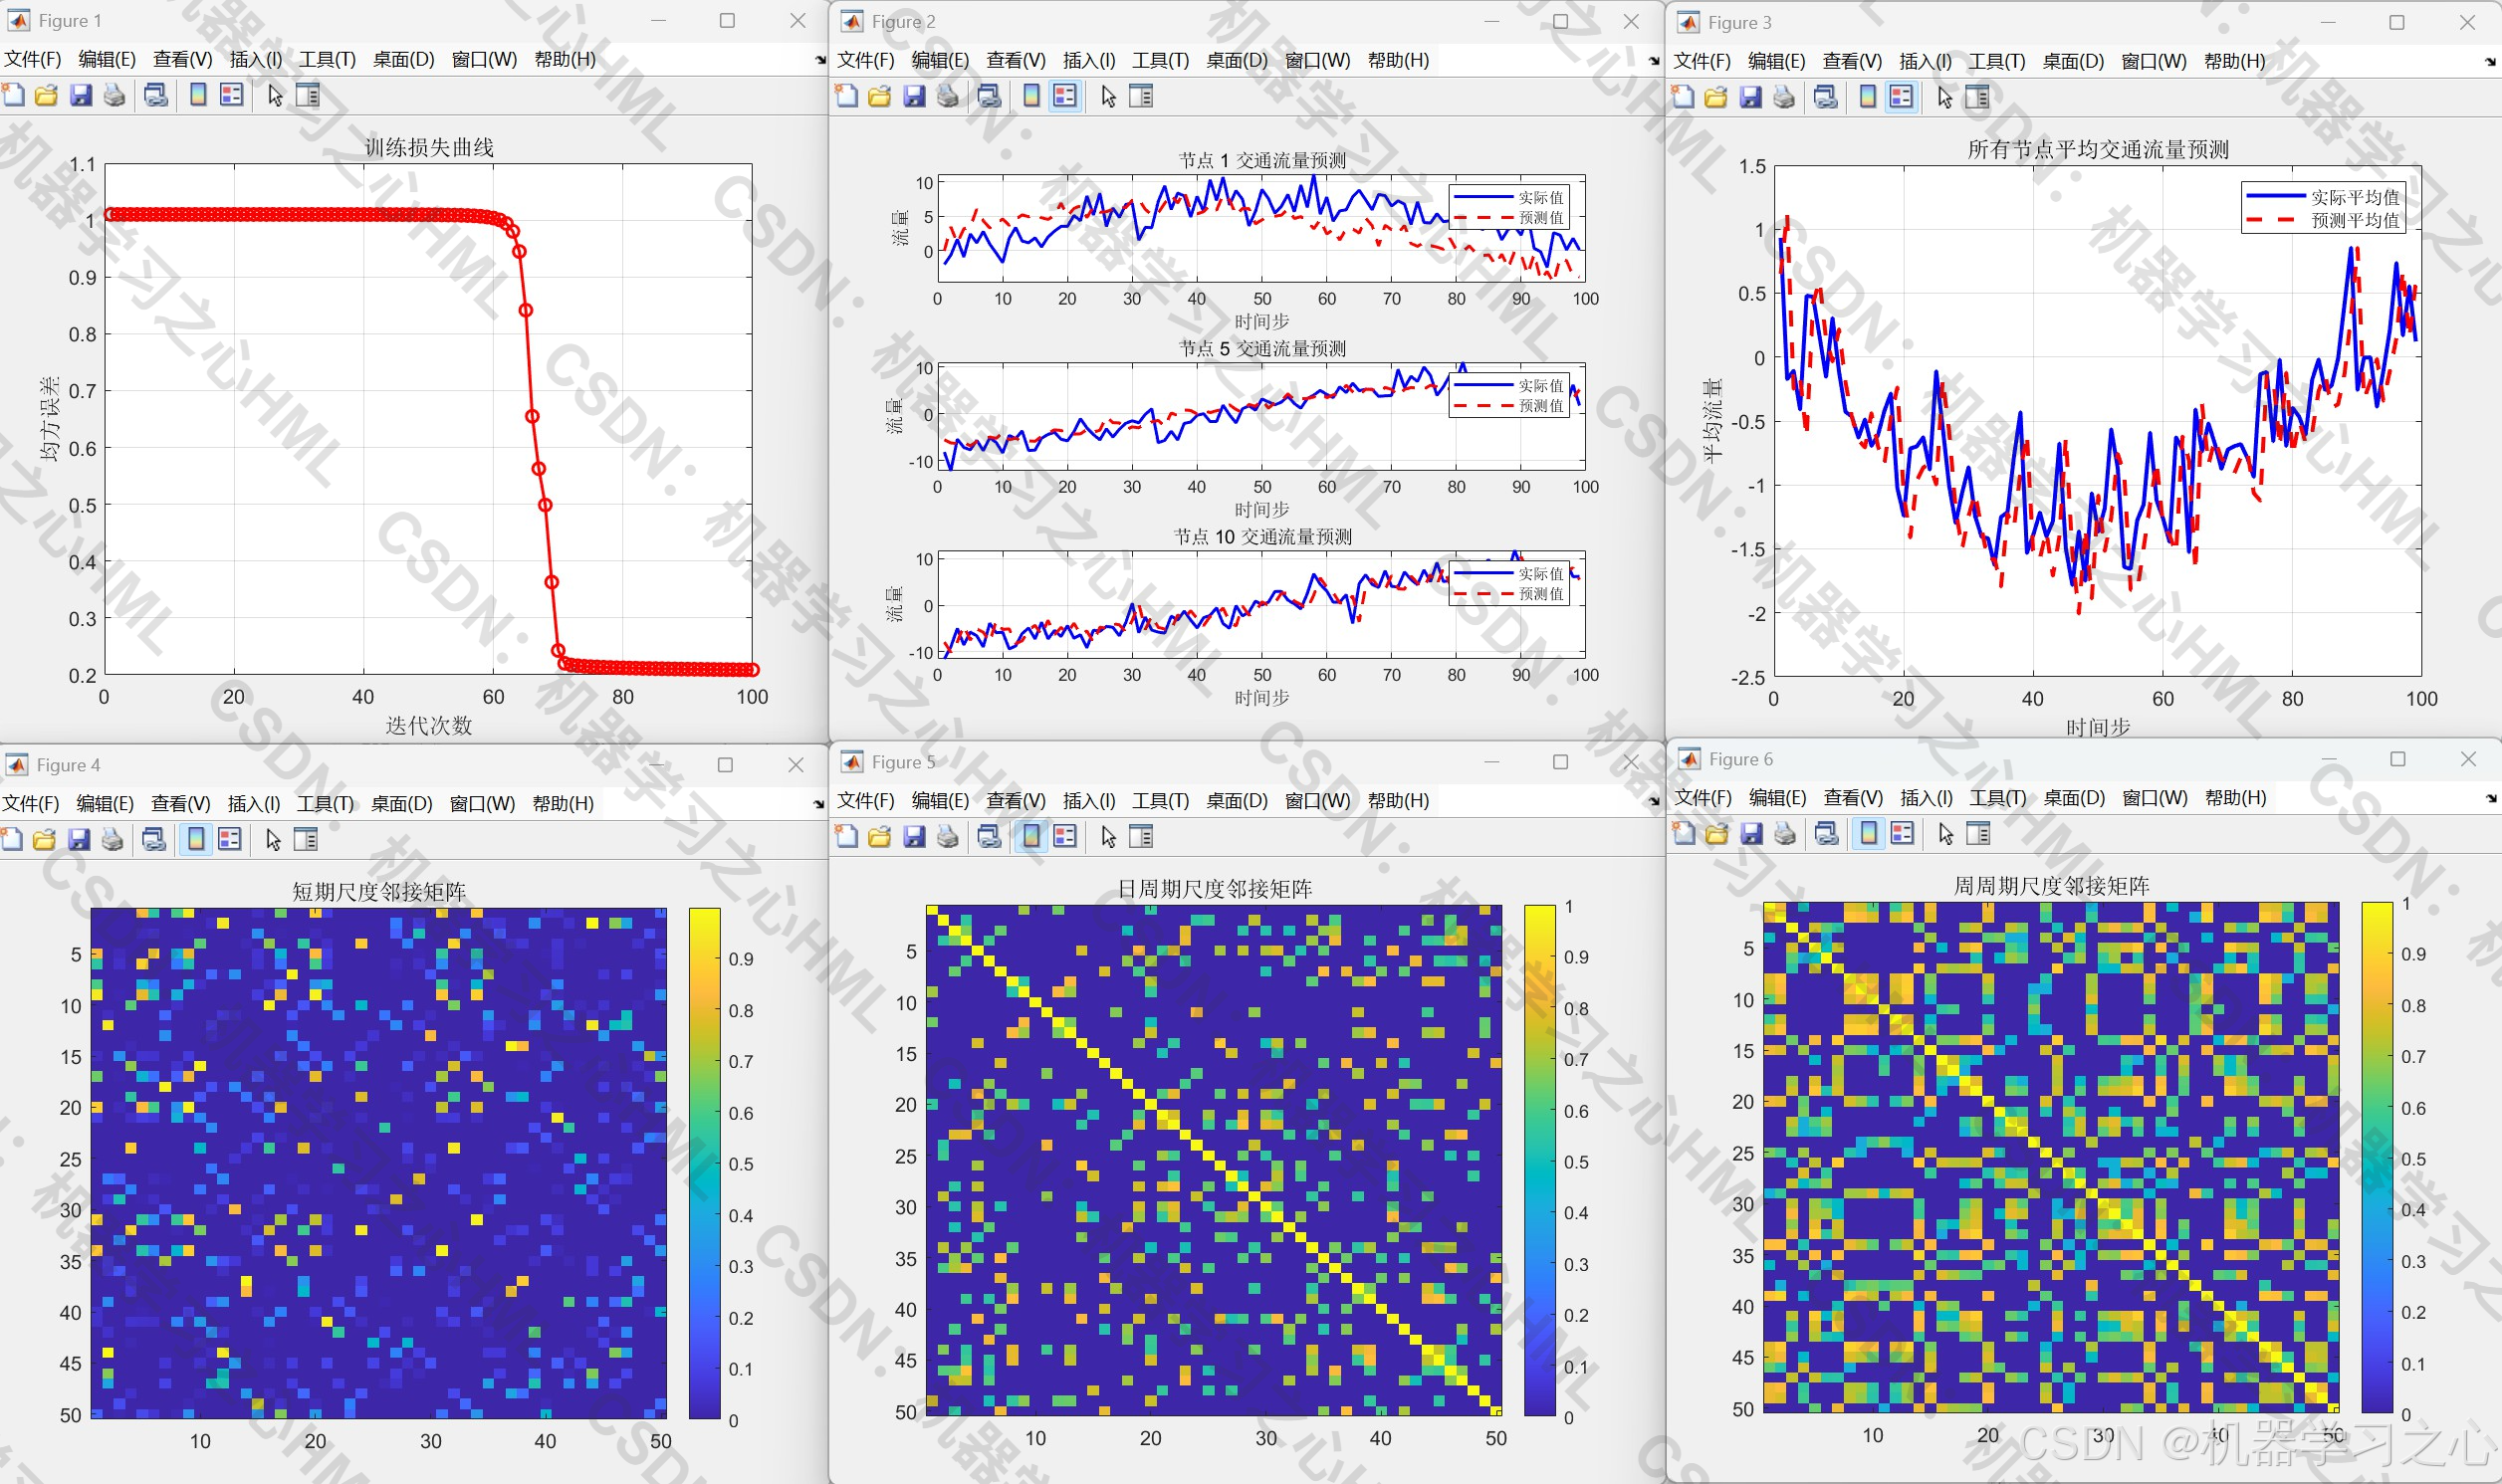Screen dimensions: 2502x1484
Task: Expand 文件(F) menu in Figure 2
Action: click(x=865, y=60)
